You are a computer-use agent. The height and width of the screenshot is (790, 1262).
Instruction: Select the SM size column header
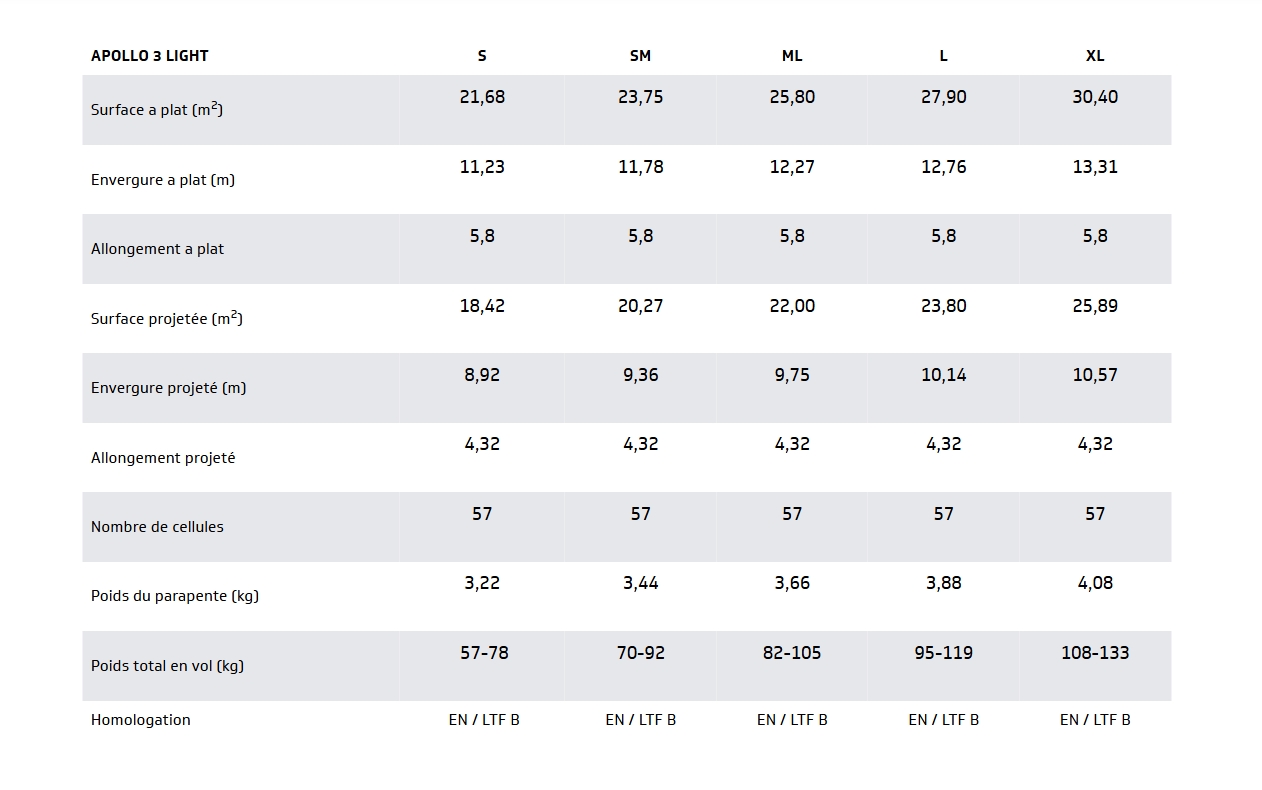pyautogui.click(x=640, y=56)
